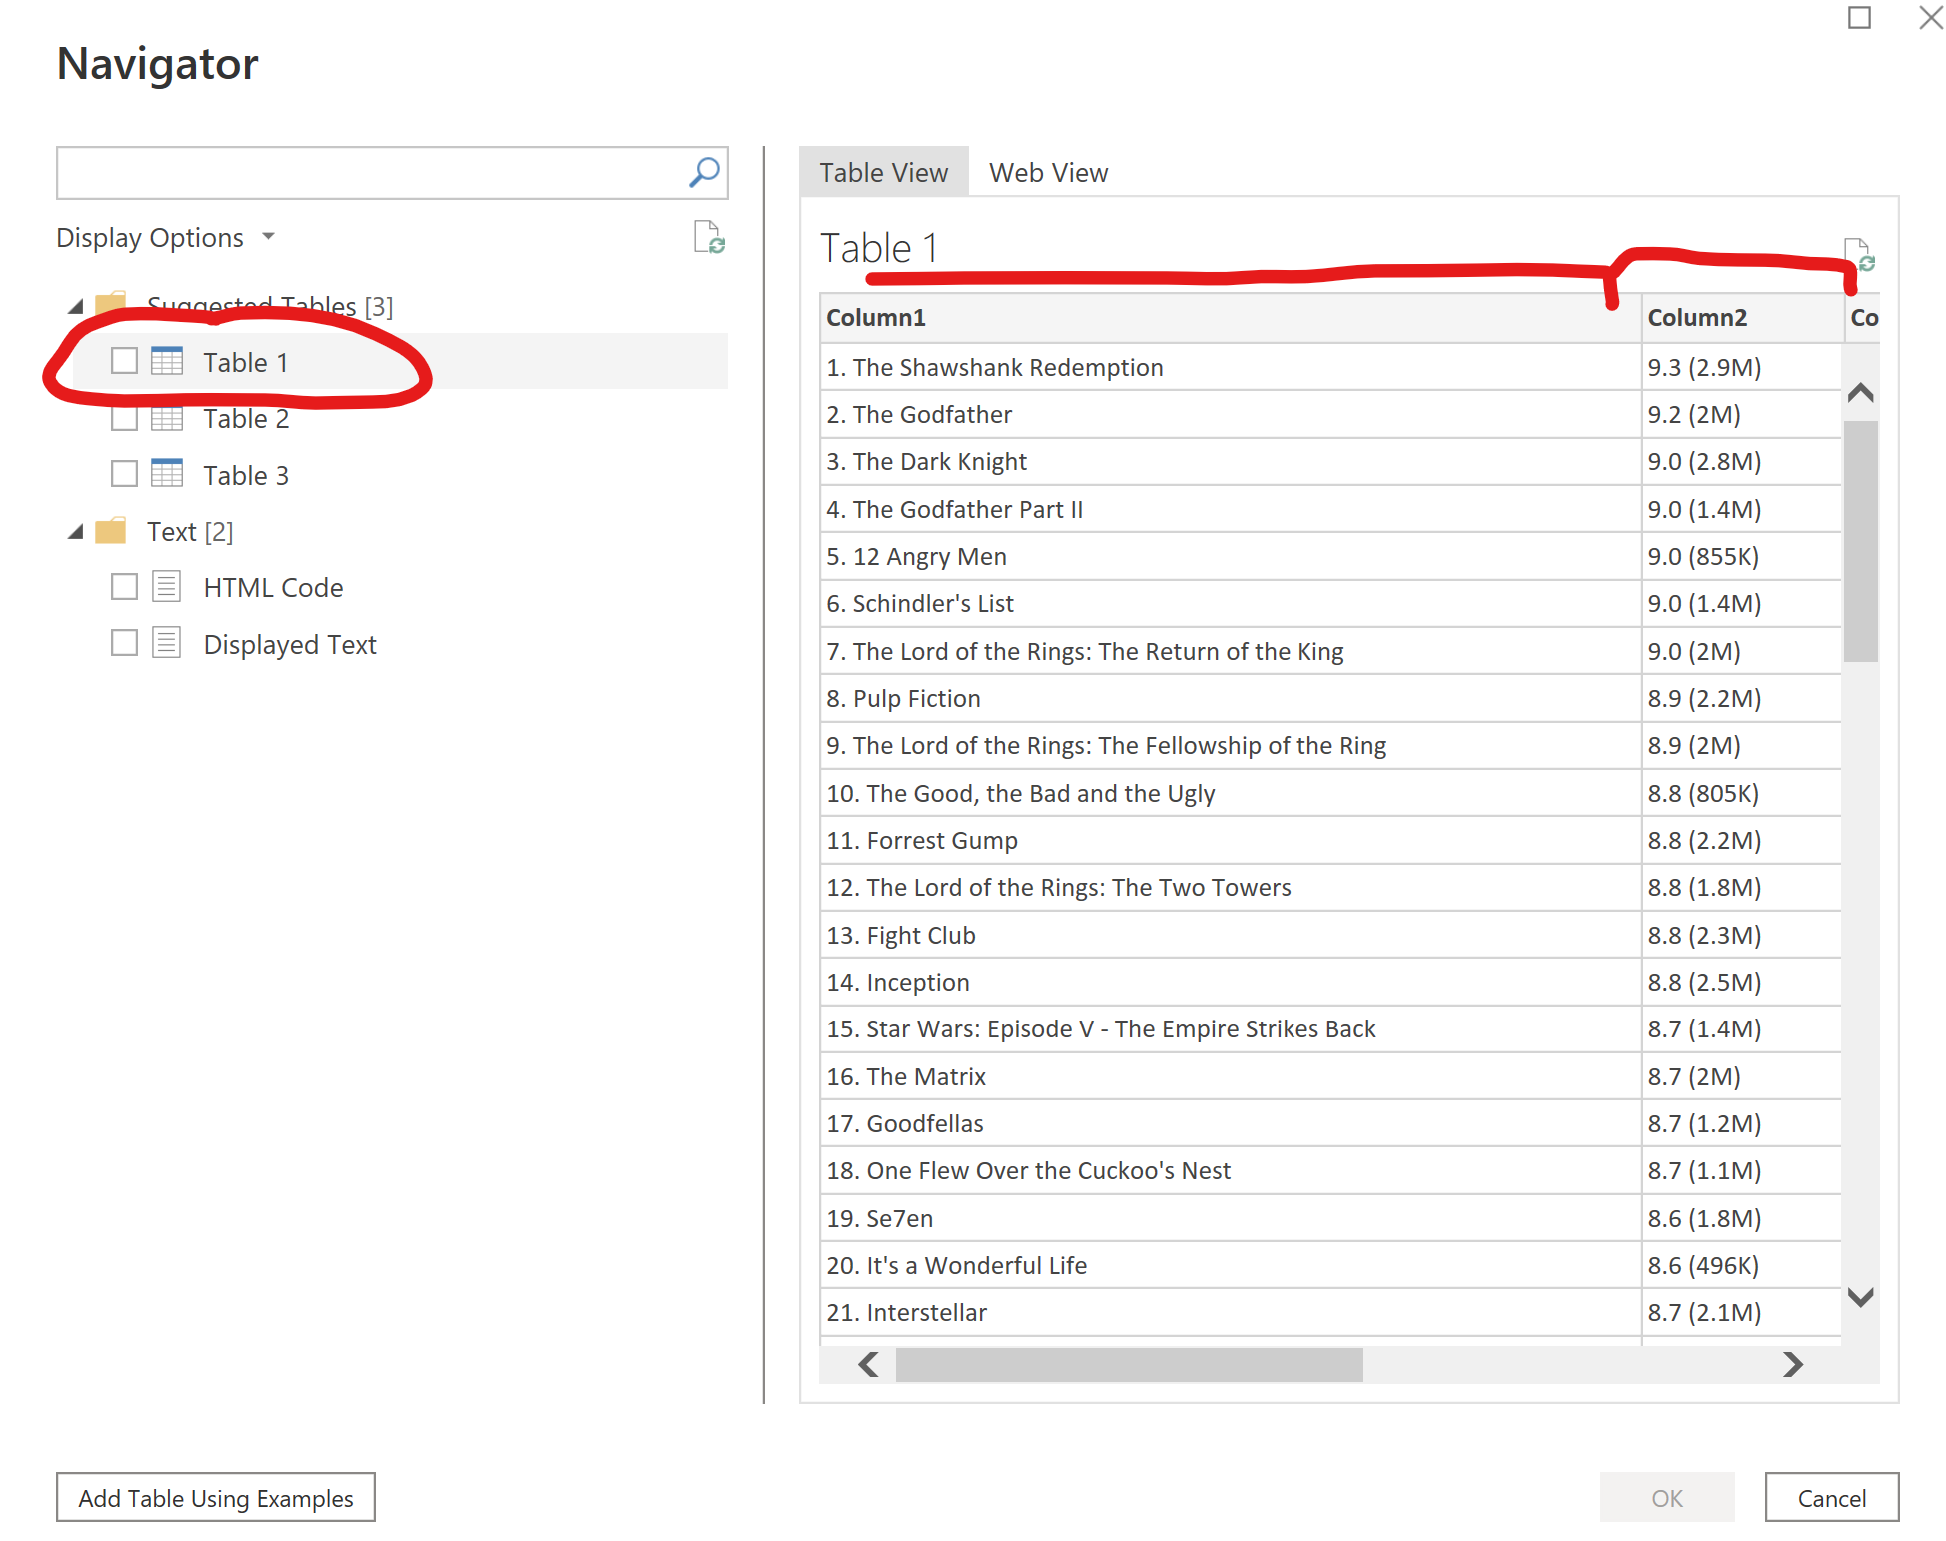1946x1541 pixels.
Task: Click the Text folder icon
Action: (111, 531)
